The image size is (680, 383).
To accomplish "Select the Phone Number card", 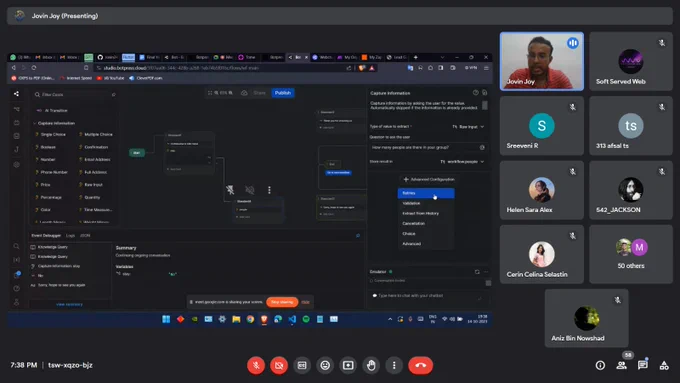I will click(x=51, y=172).
